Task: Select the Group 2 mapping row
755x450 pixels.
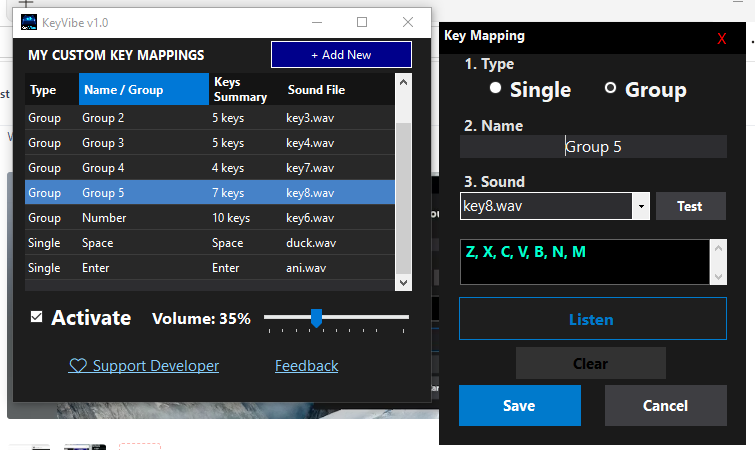Action: coord(209,118)
